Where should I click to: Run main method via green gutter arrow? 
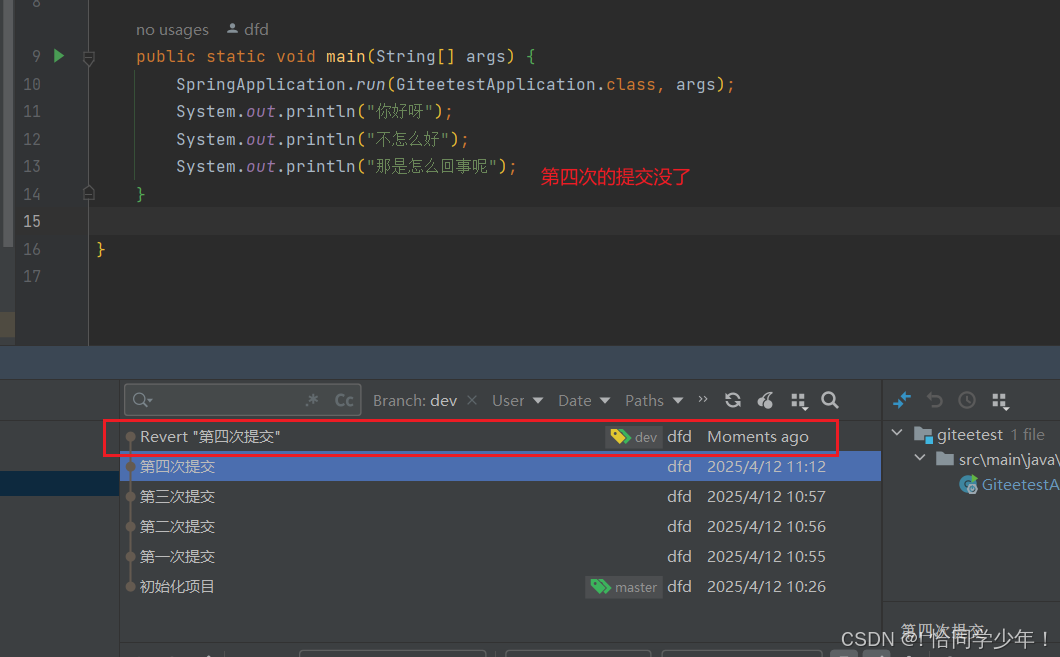59,56
